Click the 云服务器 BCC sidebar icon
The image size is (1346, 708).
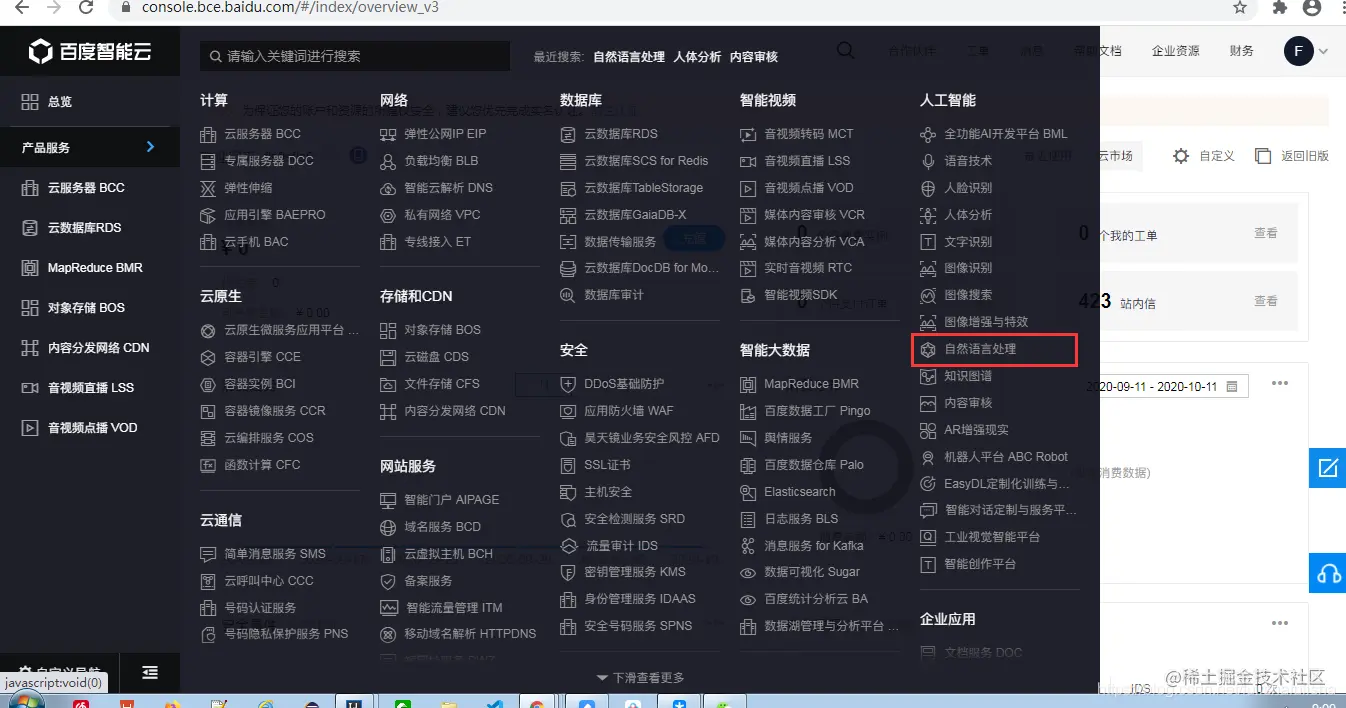tap(29, 188)
